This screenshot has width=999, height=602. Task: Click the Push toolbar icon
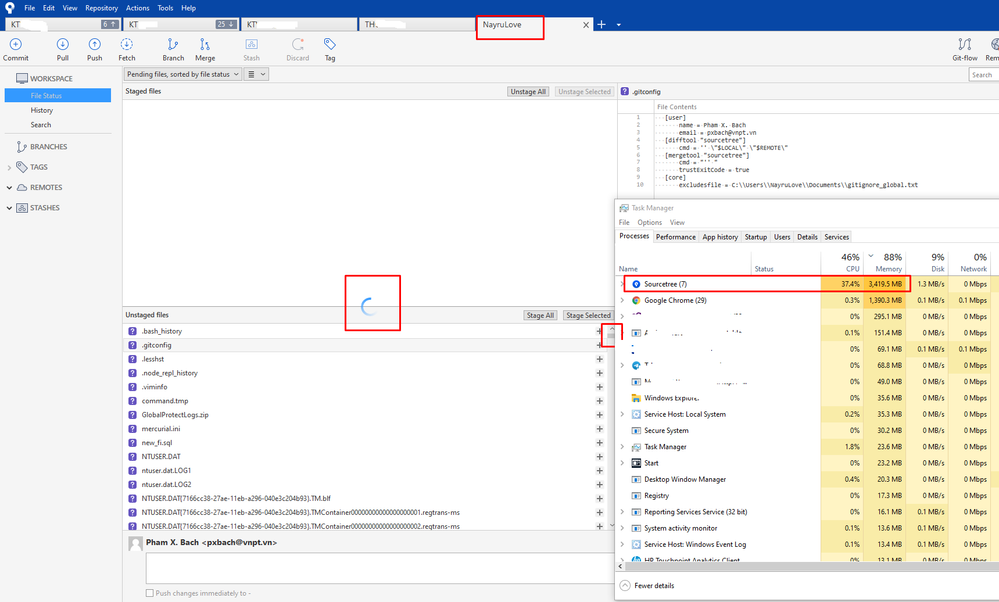pos(94,44)
